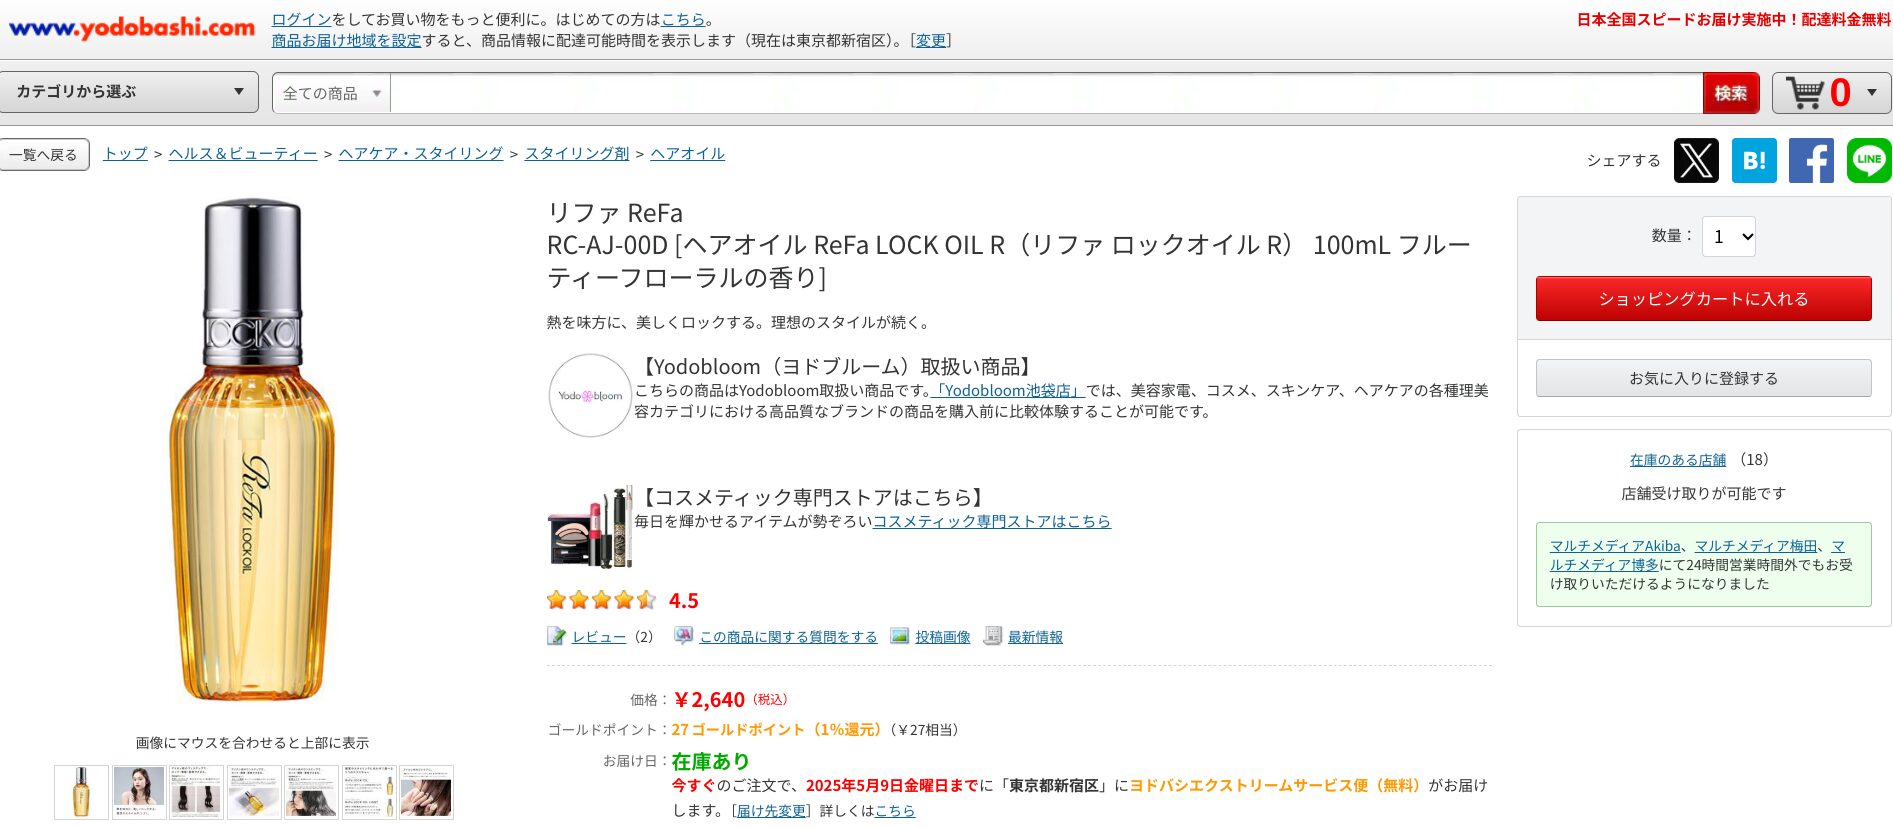Click the Yodobloom round logo
This screenshot has height=828, width=1893.
click(x=590, y=395)
